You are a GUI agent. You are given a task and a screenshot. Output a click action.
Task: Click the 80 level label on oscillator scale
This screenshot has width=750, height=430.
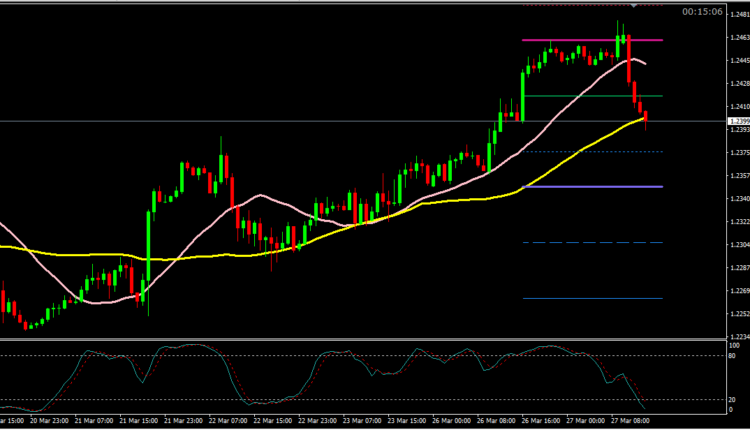pos(732,355)
